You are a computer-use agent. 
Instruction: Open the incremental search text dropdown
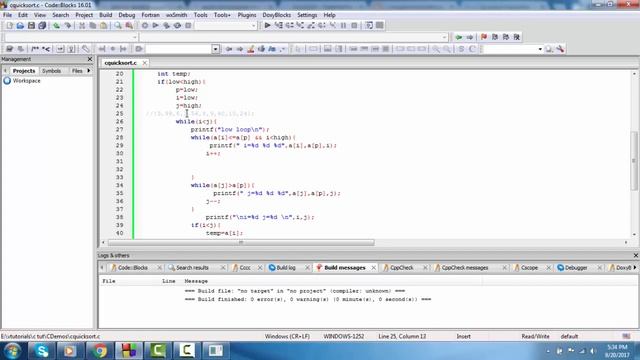216,49
